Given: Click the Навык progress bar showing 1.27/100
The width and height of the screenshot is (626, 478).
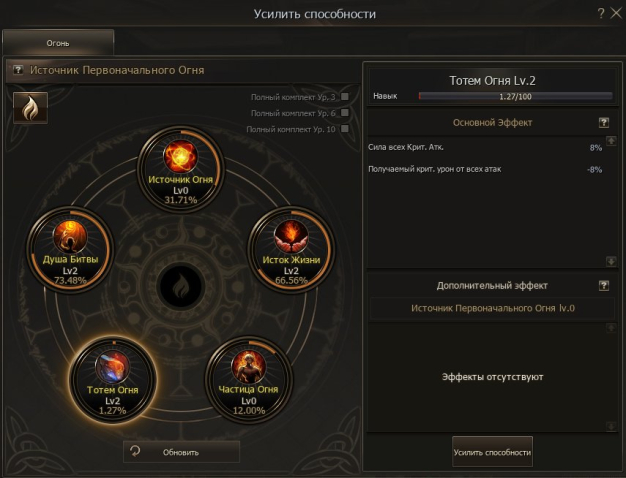Looking at the screenshot, I should point(515,96).
